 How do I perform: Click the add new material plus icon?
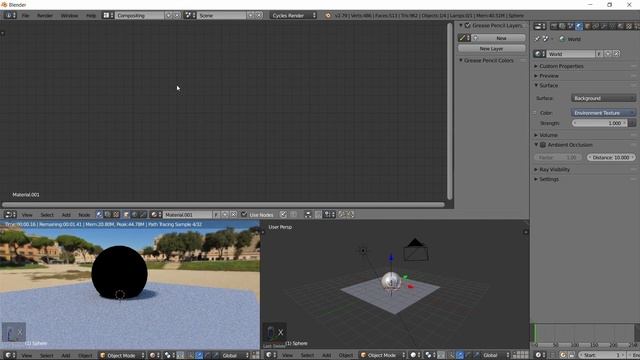coord(225,214)
